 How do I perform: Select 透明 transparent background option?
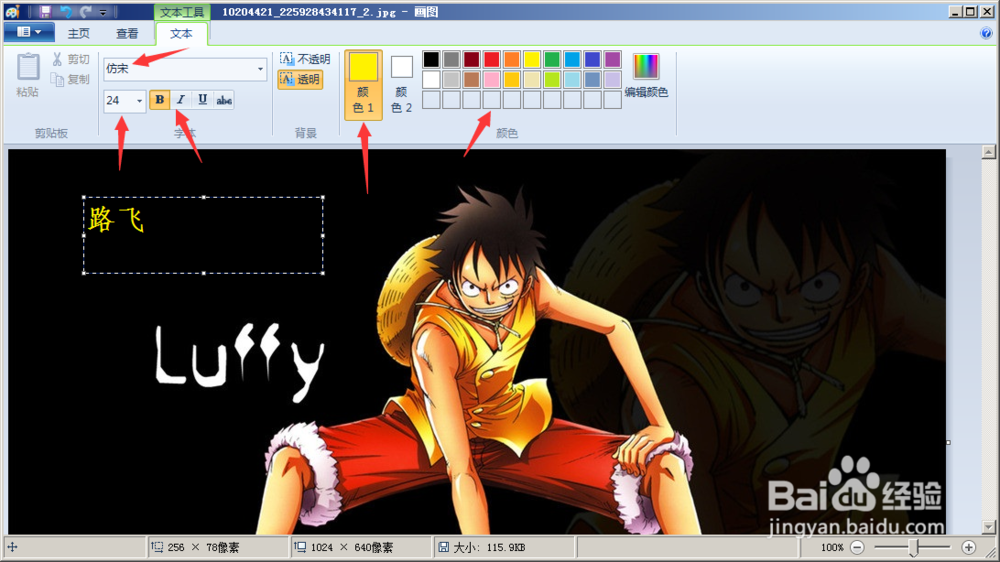[300, 80]
